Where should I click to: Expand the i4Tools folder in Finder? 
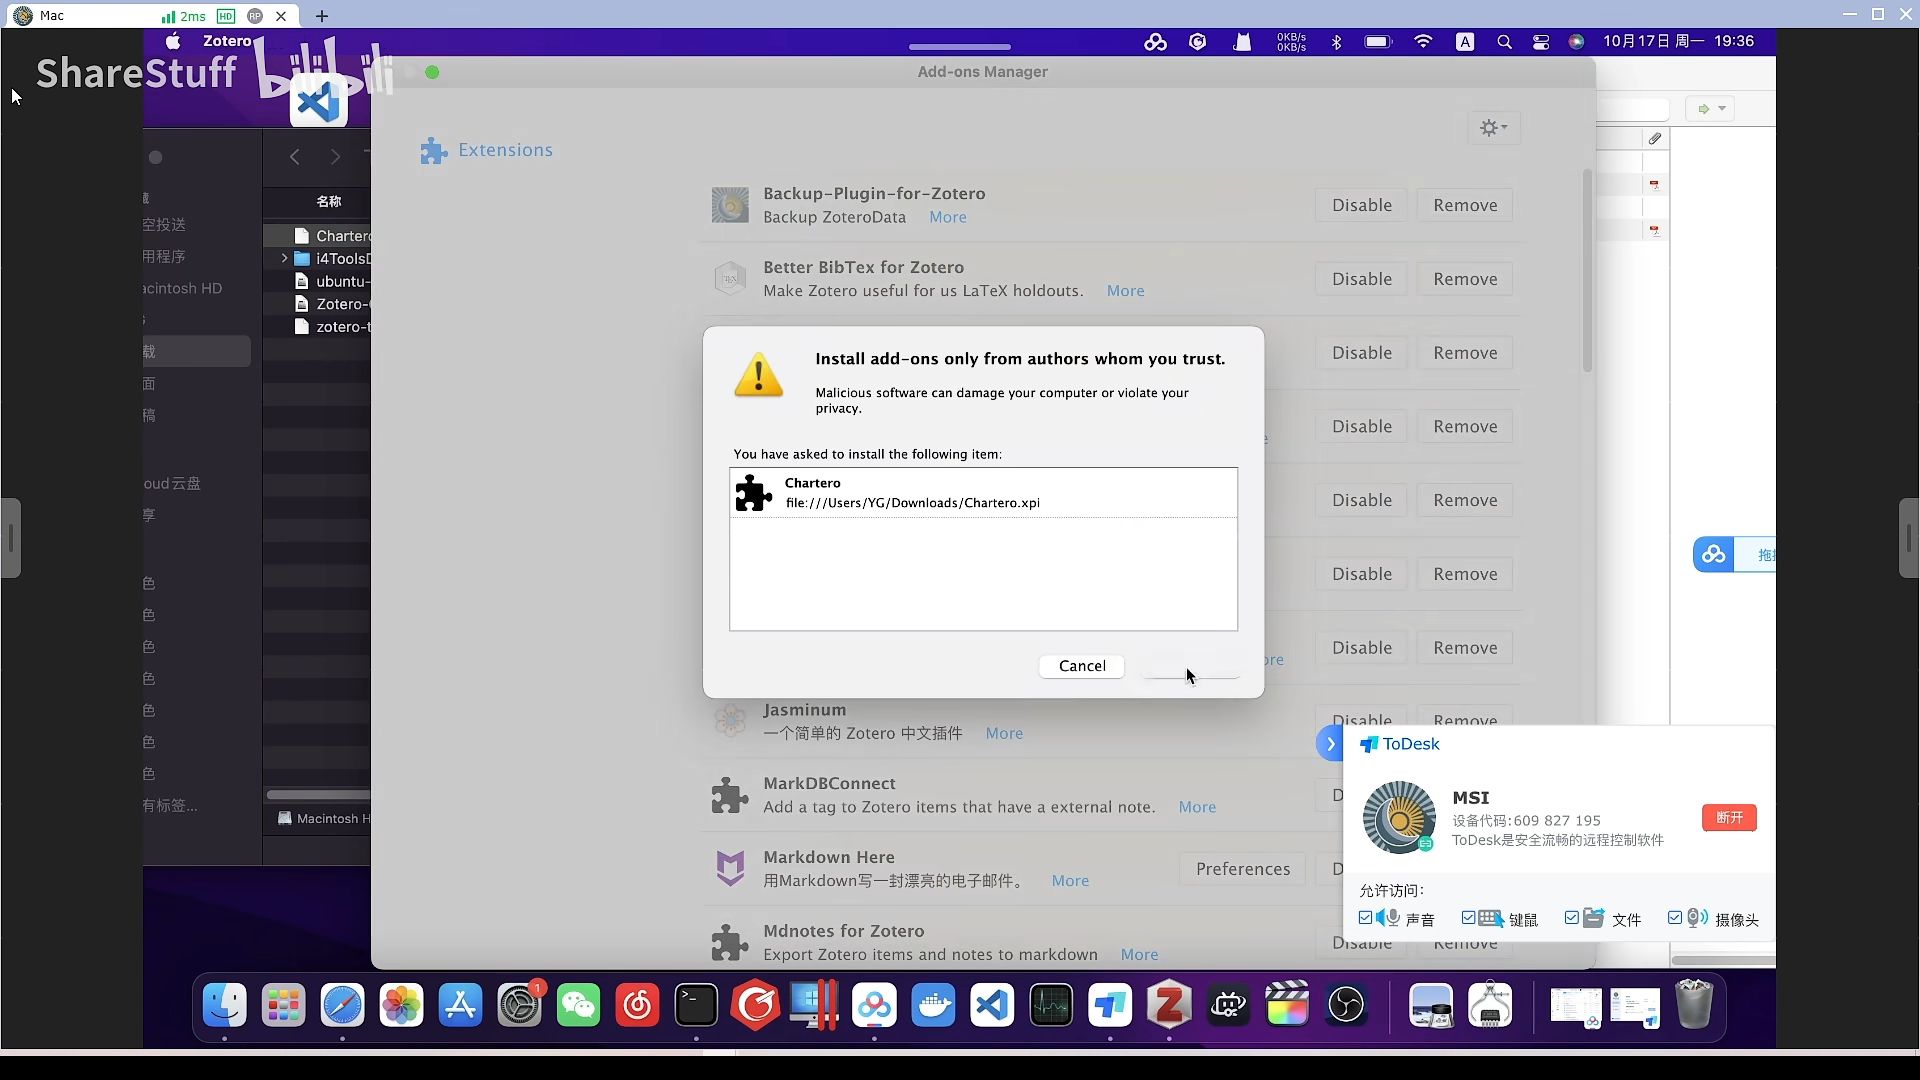point(284,258)
